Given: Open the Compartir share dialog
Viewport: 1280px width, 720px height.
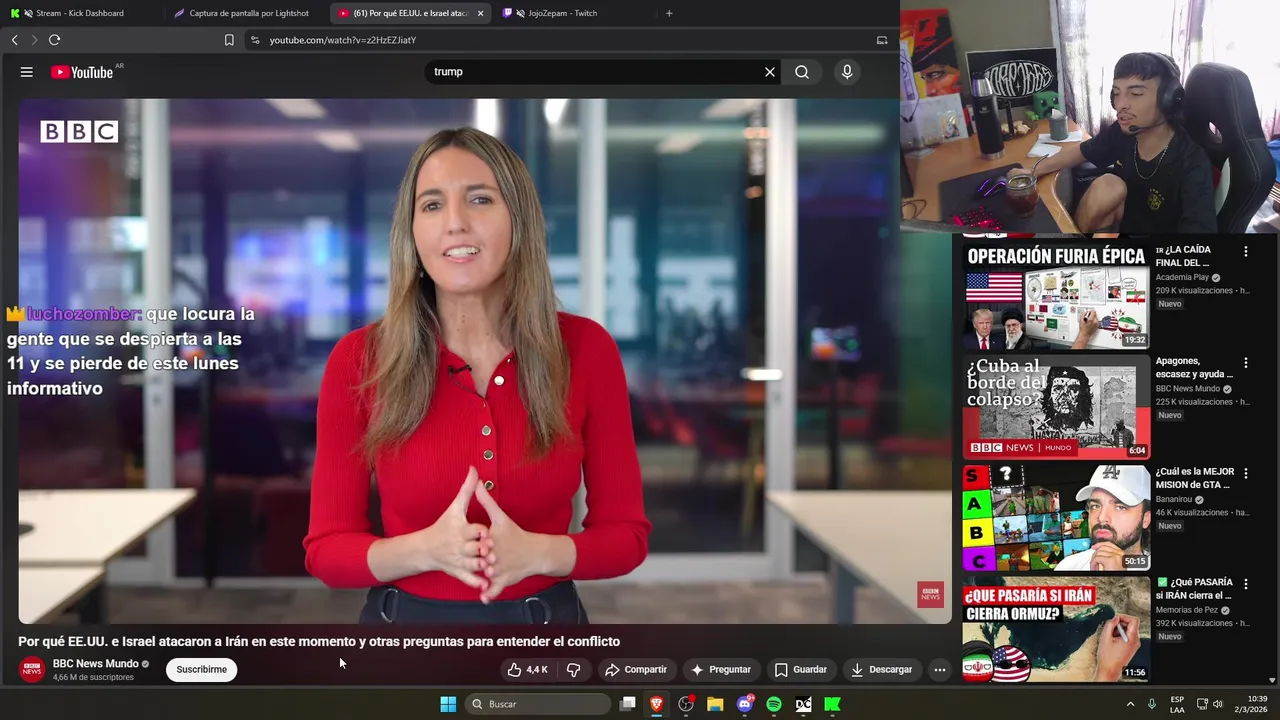Looking at the screenshot, I should 635,670.
